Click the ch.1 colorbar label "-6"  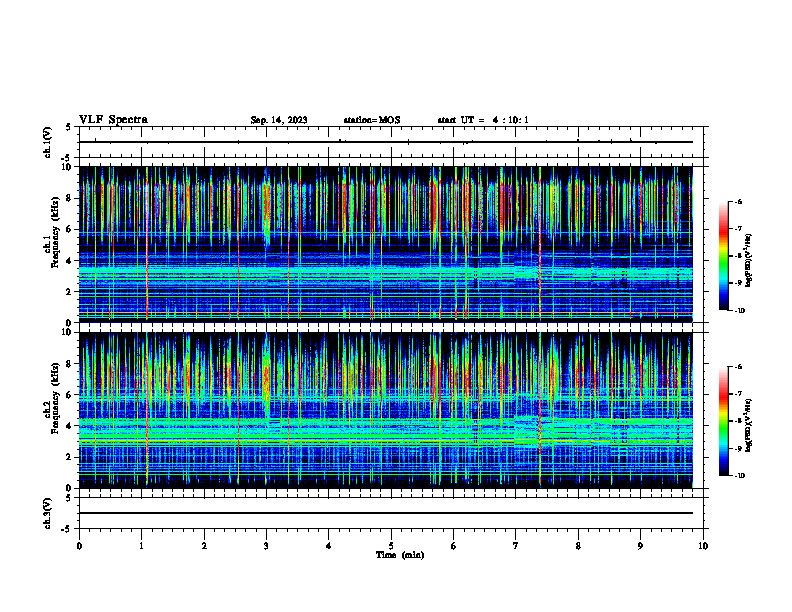pos(738,201)
